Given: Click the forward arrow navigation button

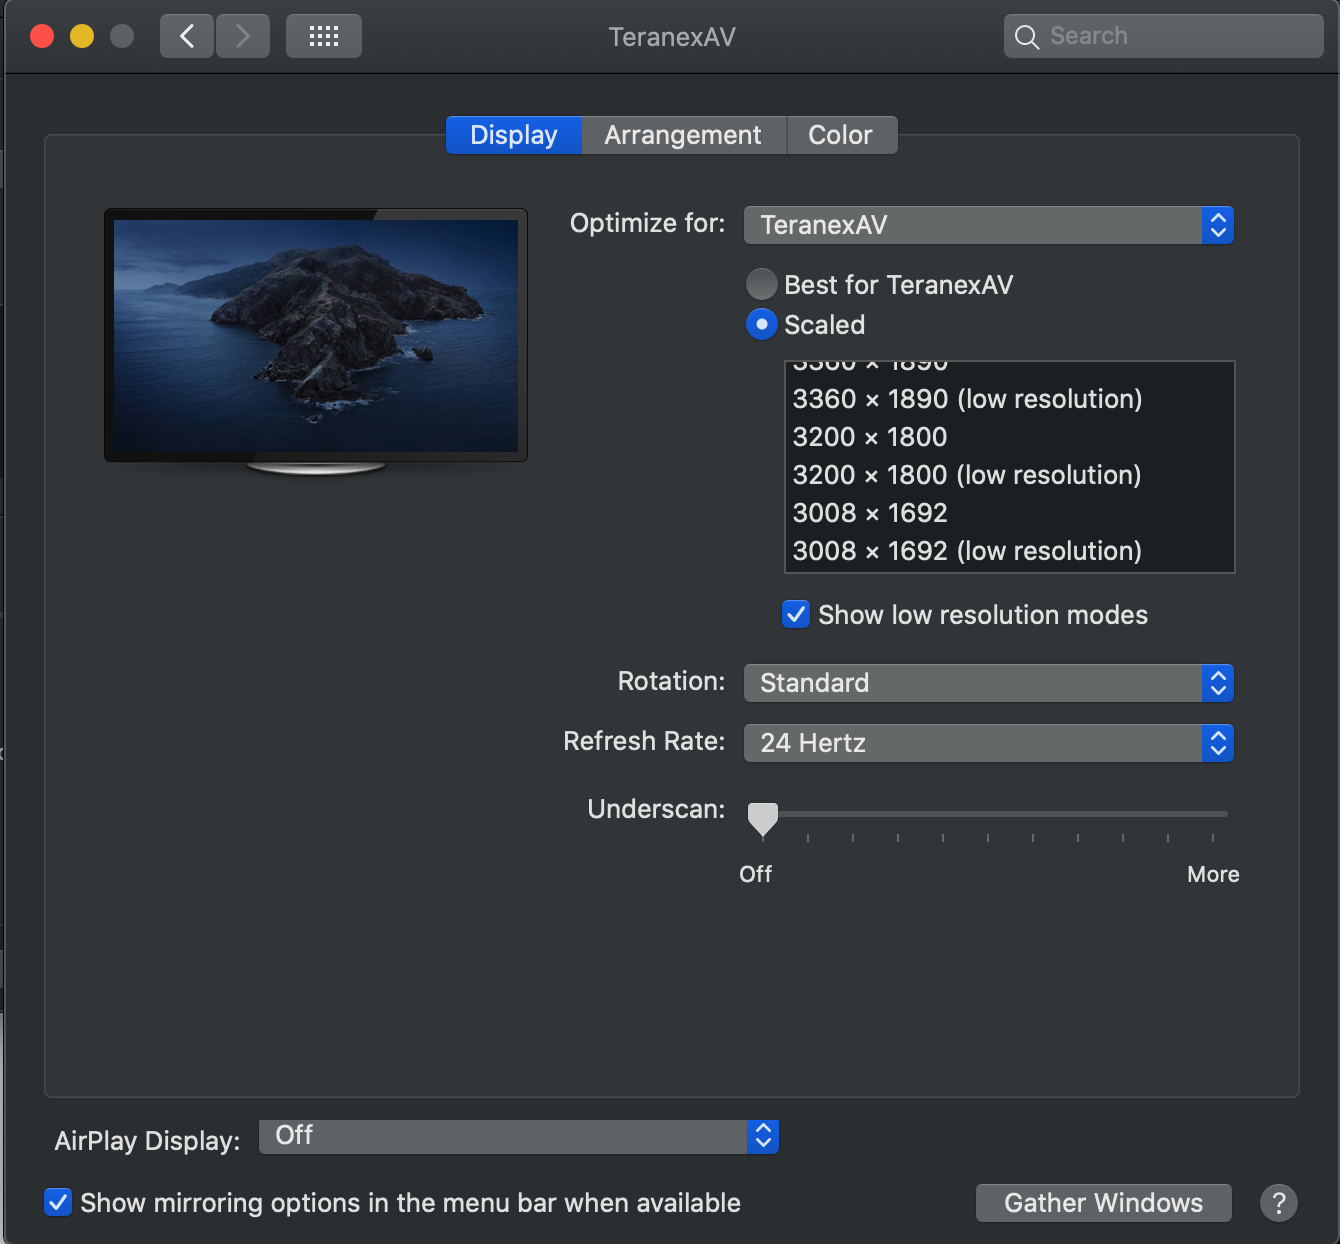Looking at the screenshot, I should click(243, 37).
